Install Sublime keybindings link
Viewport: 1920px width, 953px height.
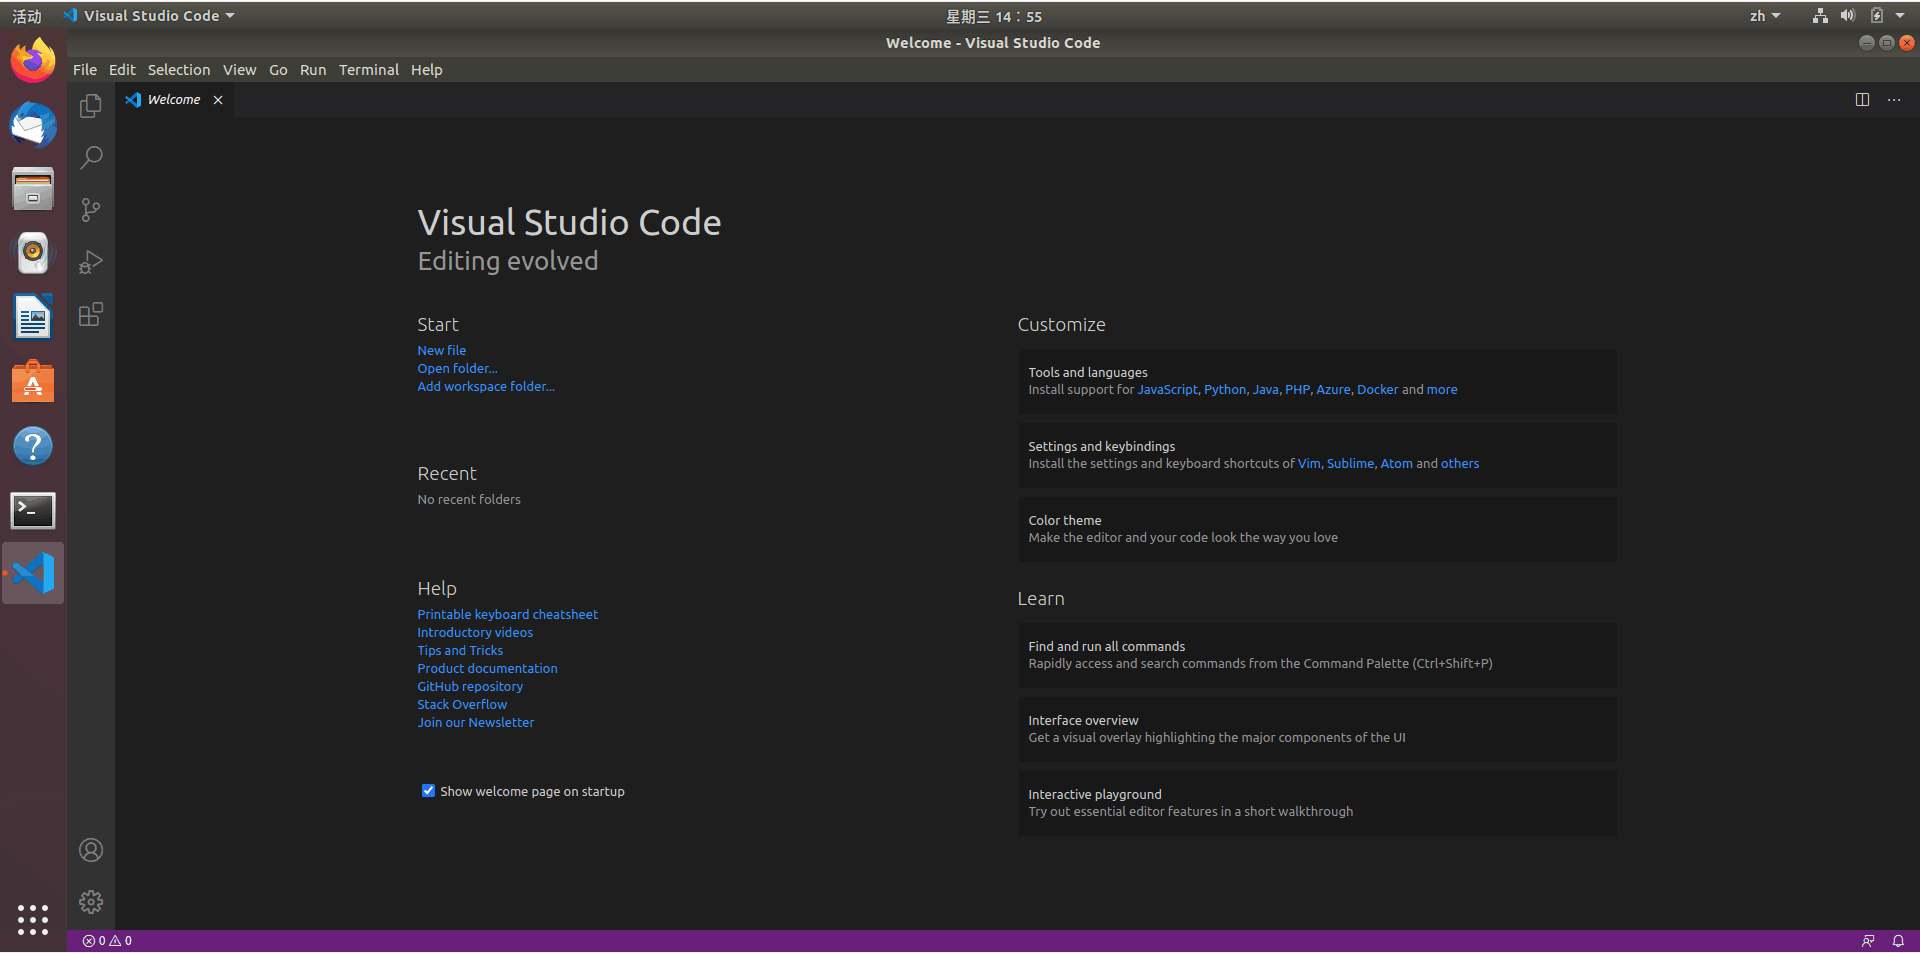(1350, 464)
